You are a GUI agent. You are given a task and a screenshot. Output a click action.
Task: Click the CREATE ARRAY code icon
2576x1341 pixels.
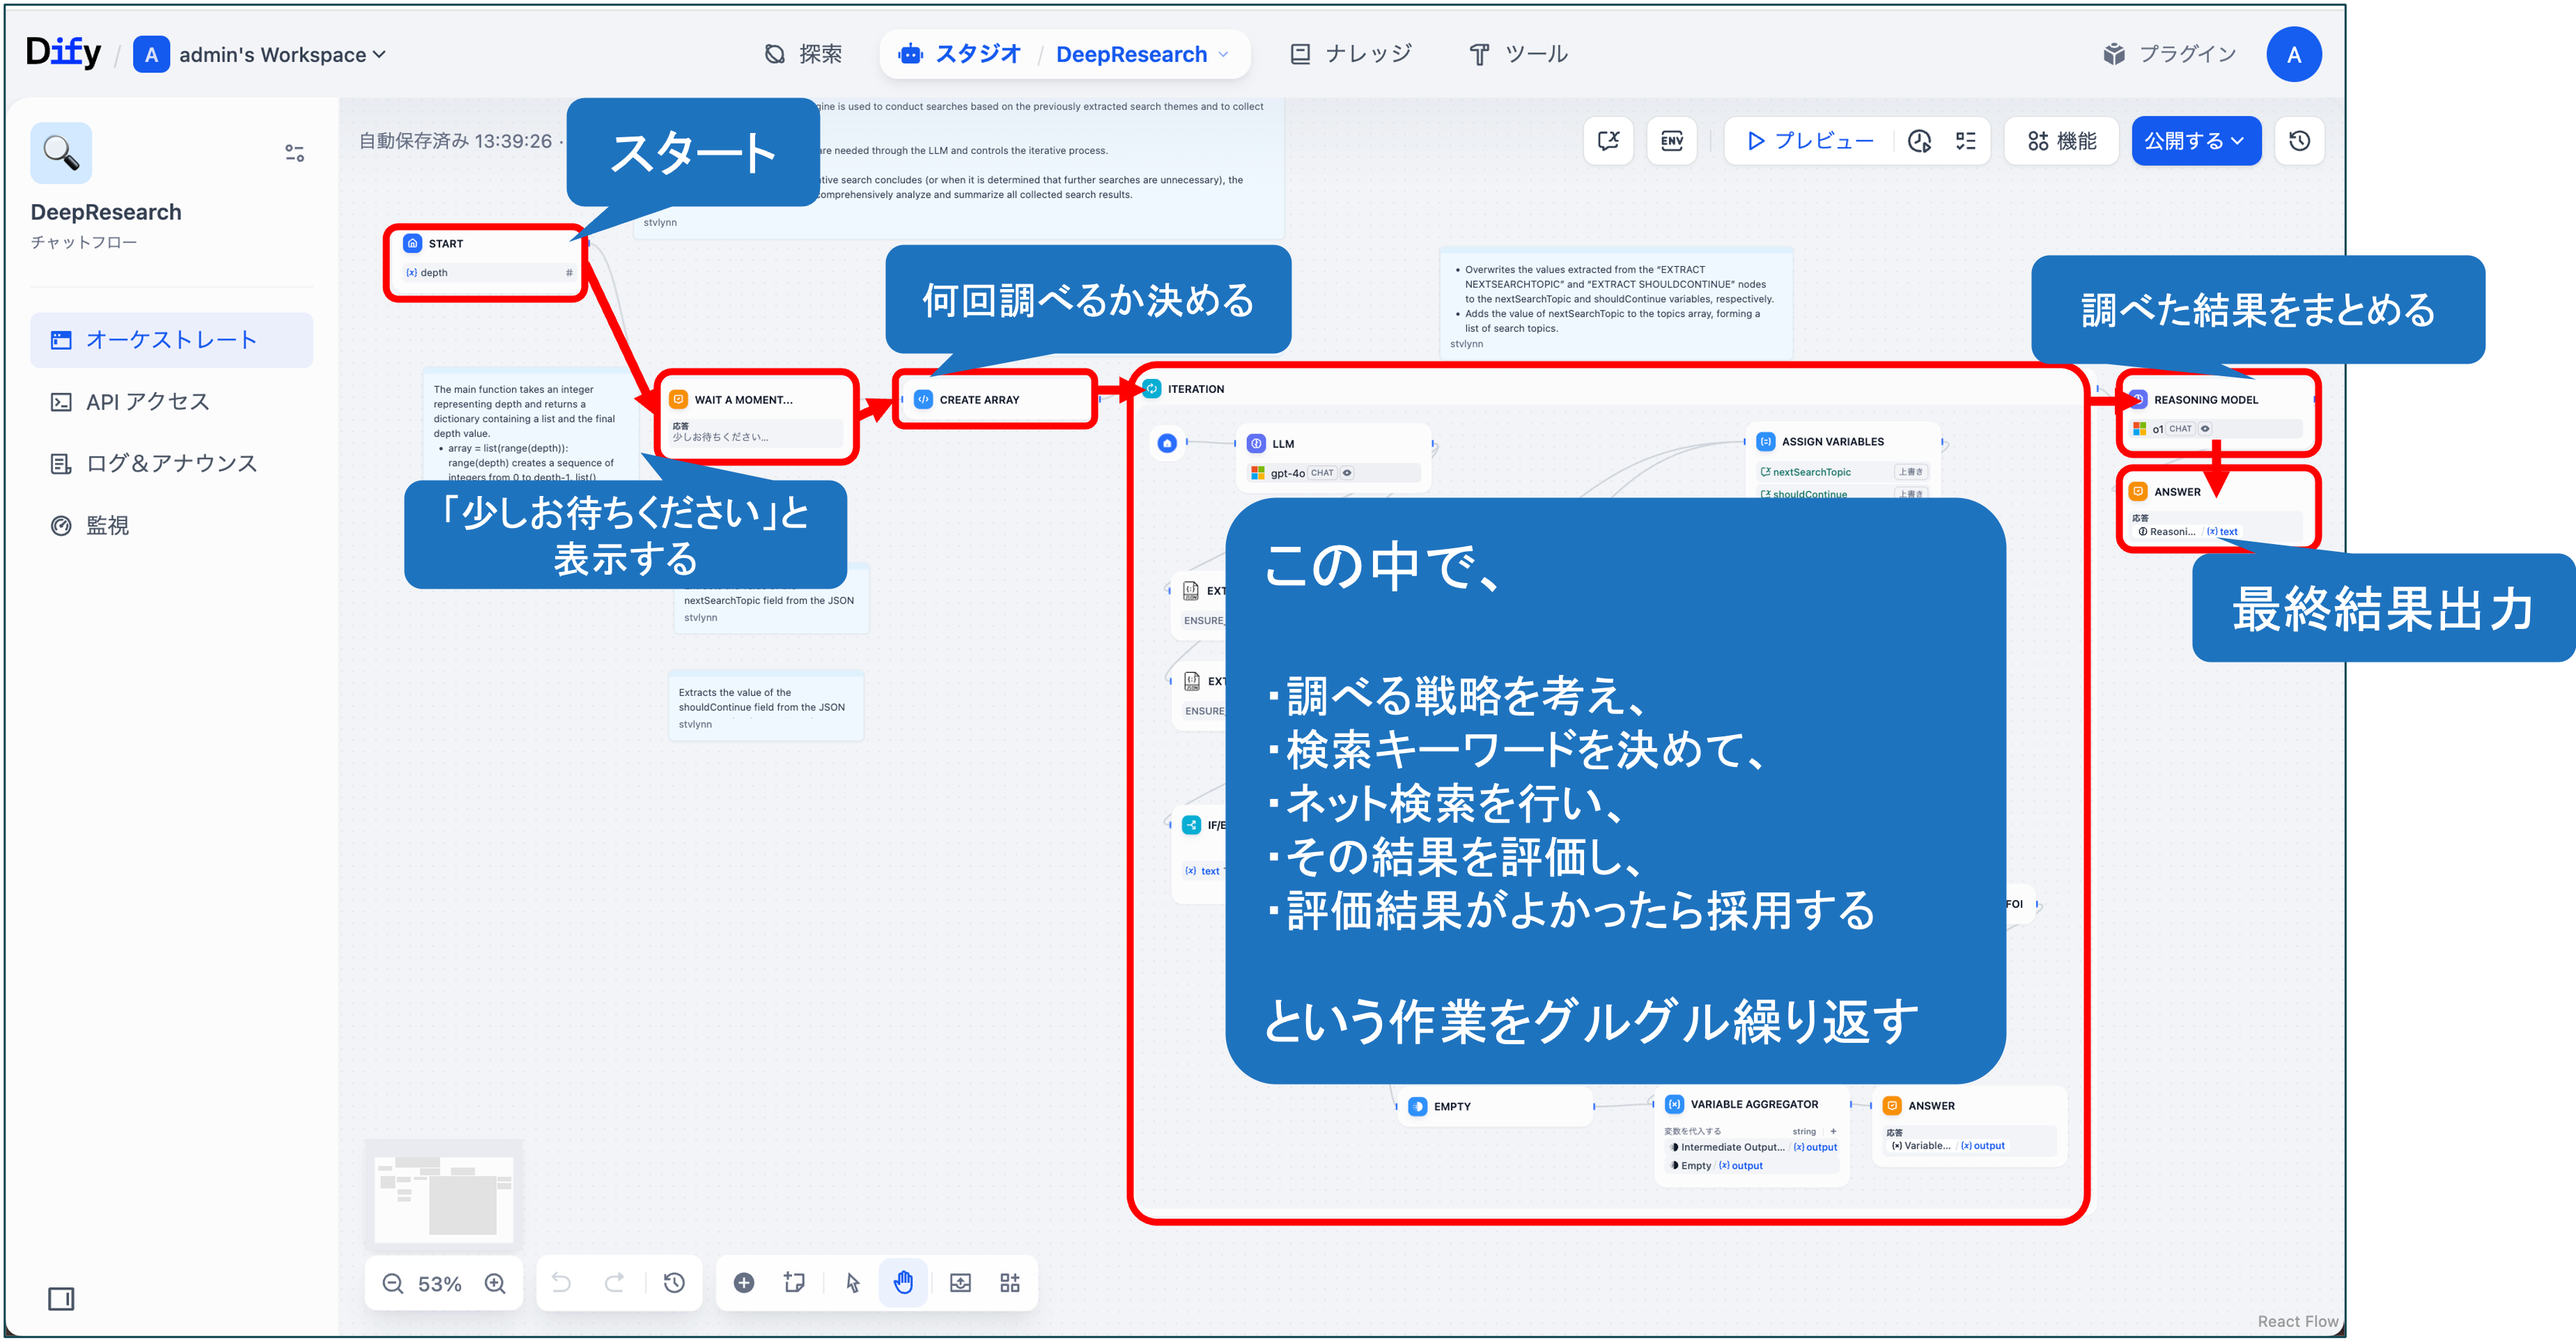(x=923, y=399)
